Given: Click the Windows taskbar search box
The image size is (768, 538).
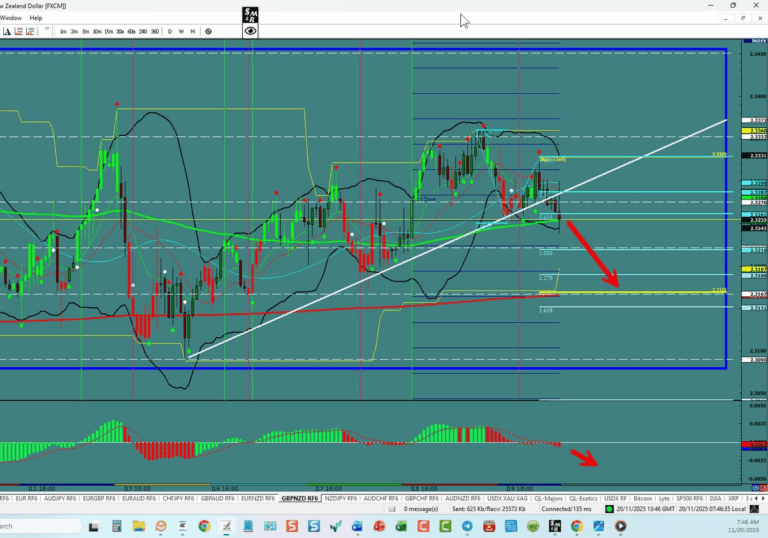Looking at the screenshot, I should pos(40,526).
